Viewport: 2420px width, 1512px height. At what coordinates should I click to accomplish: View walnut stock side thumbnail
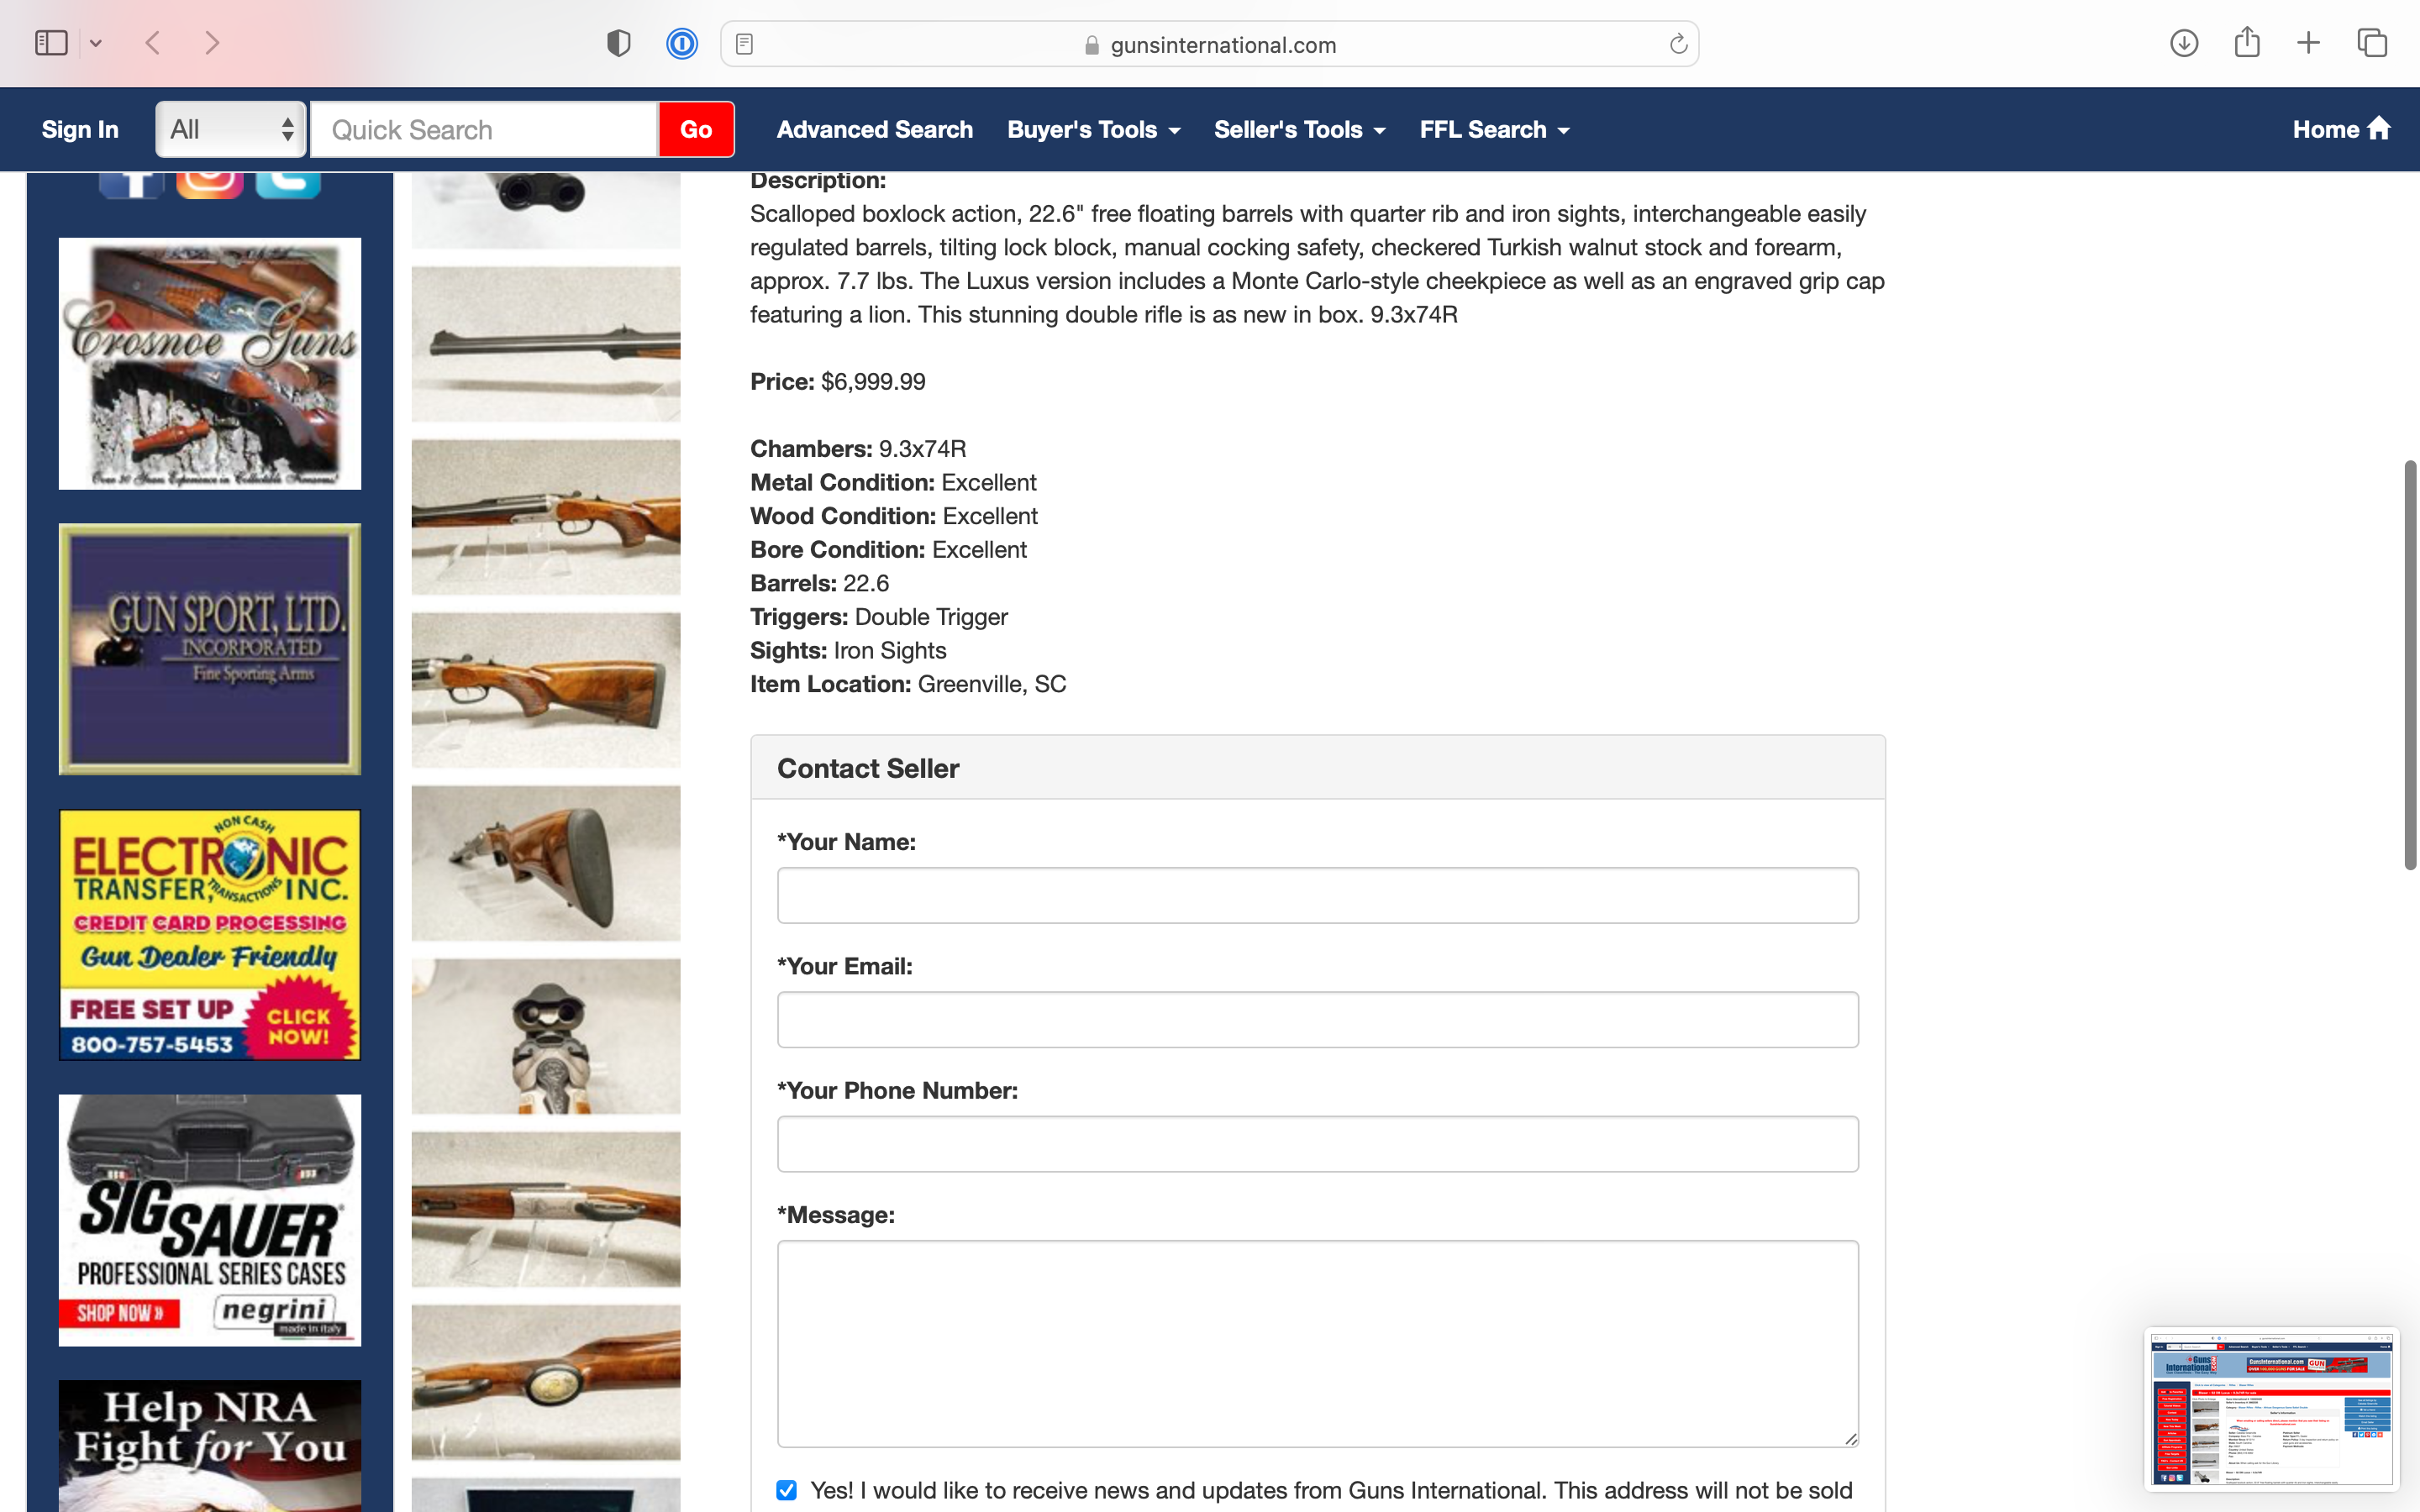[x=546, y=690]
